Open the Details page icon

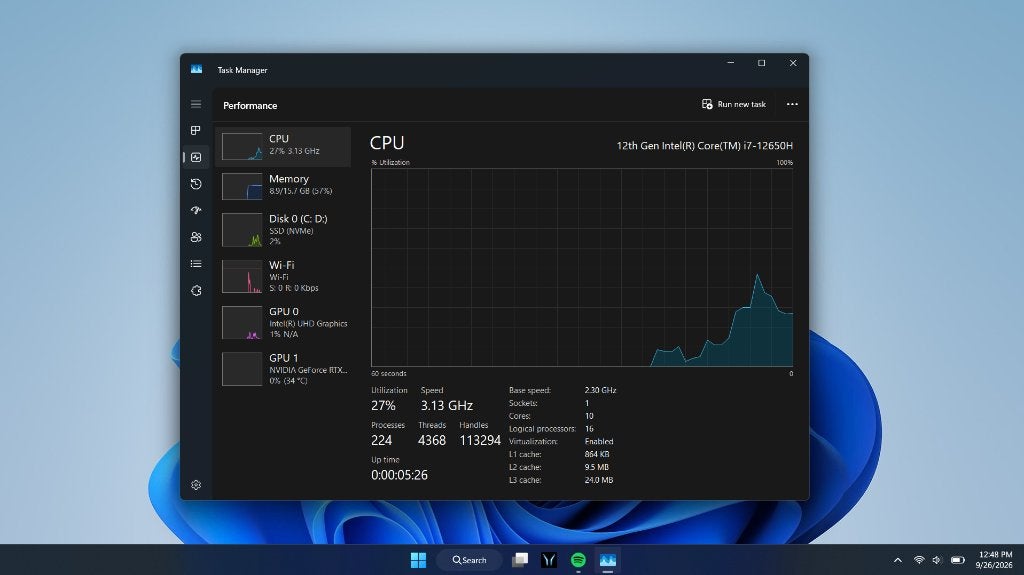click(x=196, y=264)
